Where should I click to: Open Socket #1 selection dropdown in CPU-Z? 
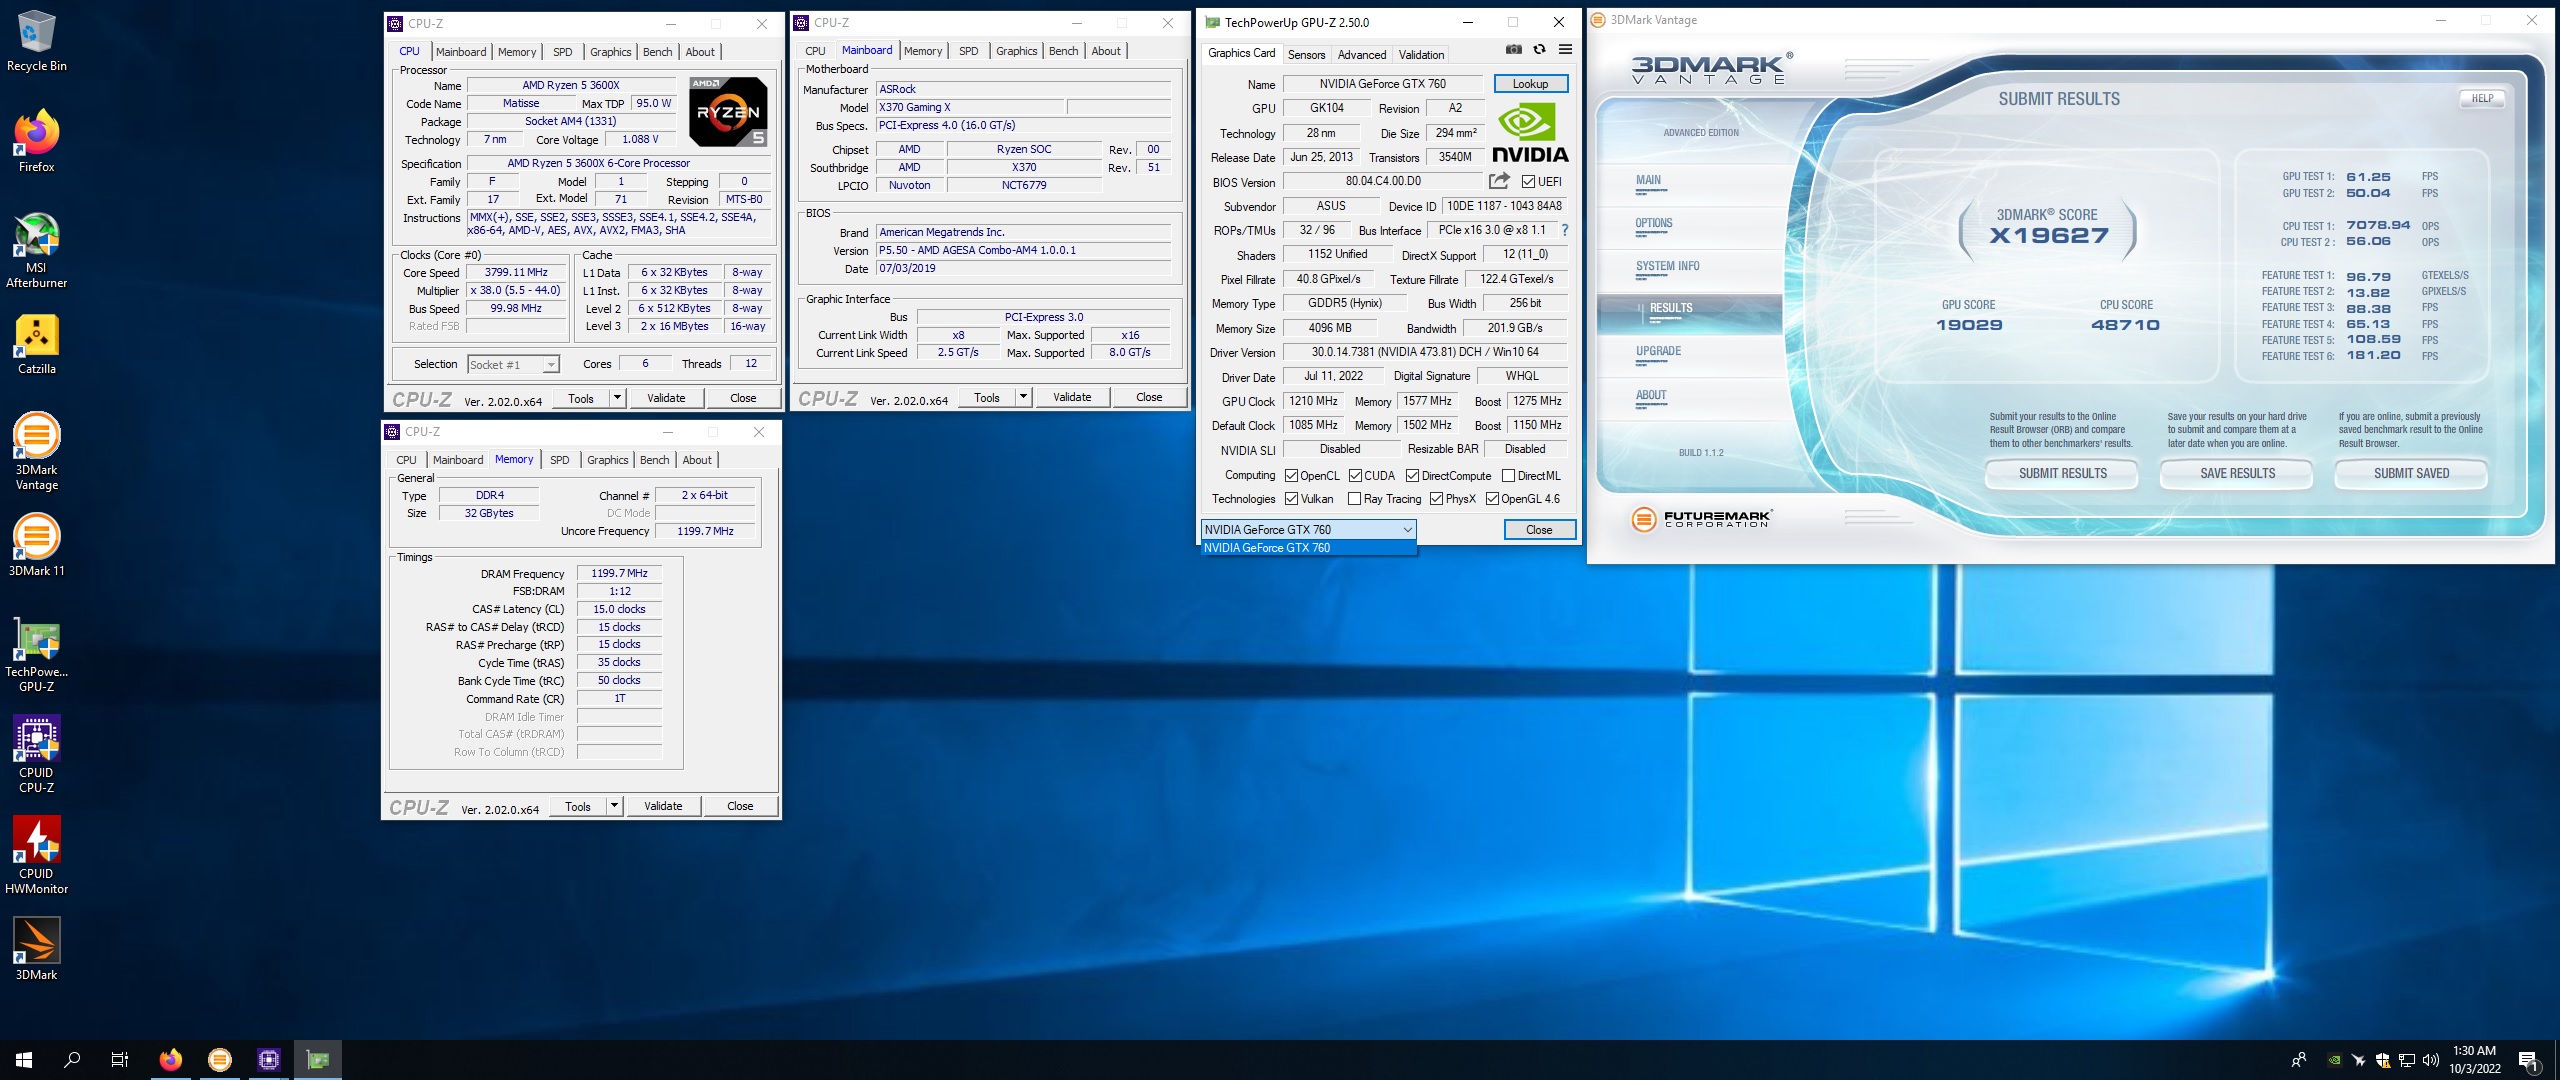[513, 365]
